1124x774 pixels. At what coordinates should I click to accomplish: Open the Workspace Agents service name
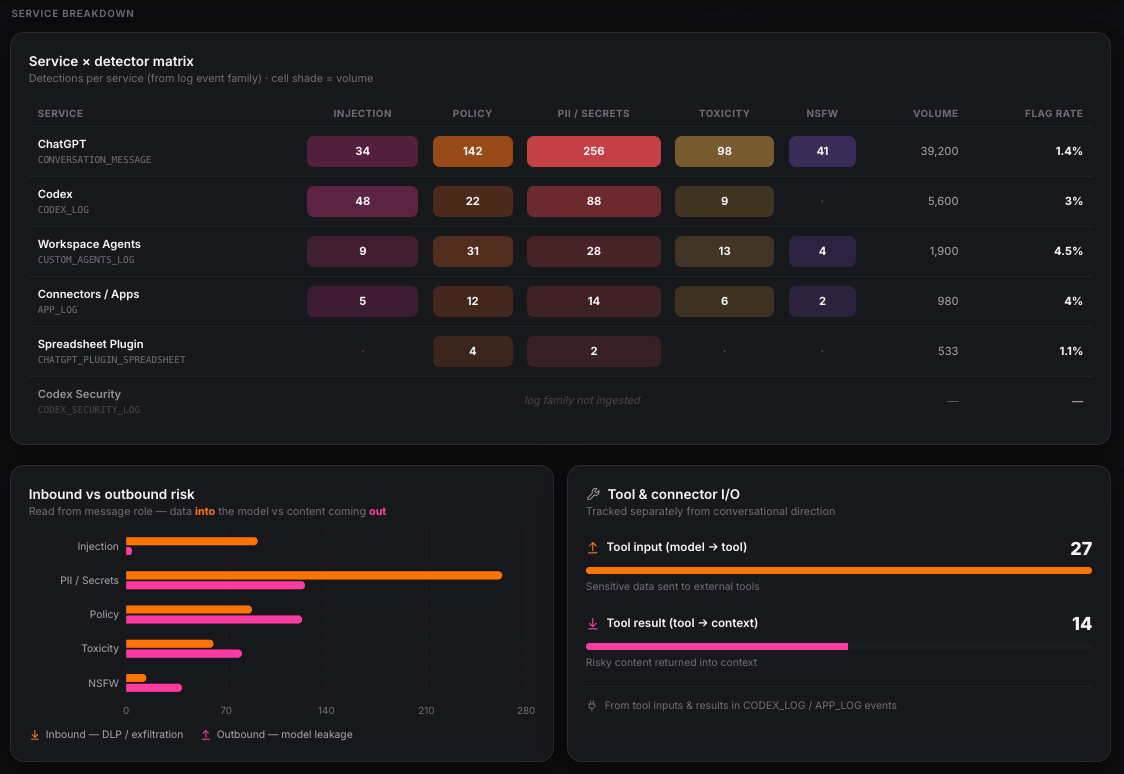tap(89, 244)
